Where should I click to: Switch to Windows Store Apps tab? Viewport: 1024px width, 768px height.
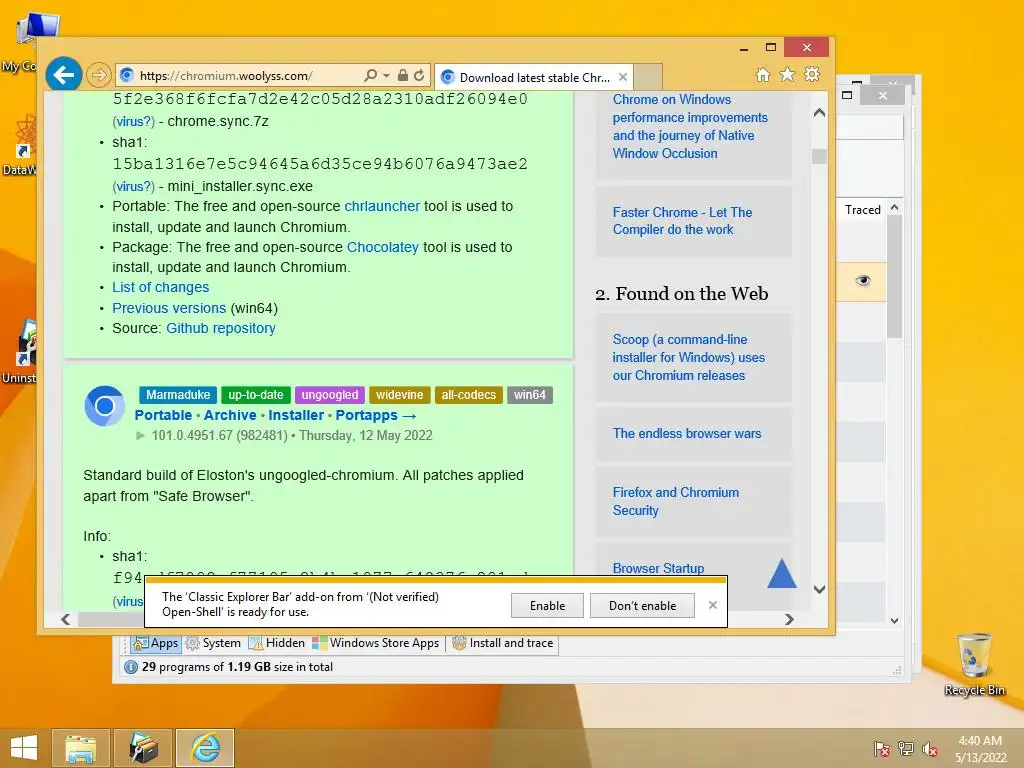point(376,643)
